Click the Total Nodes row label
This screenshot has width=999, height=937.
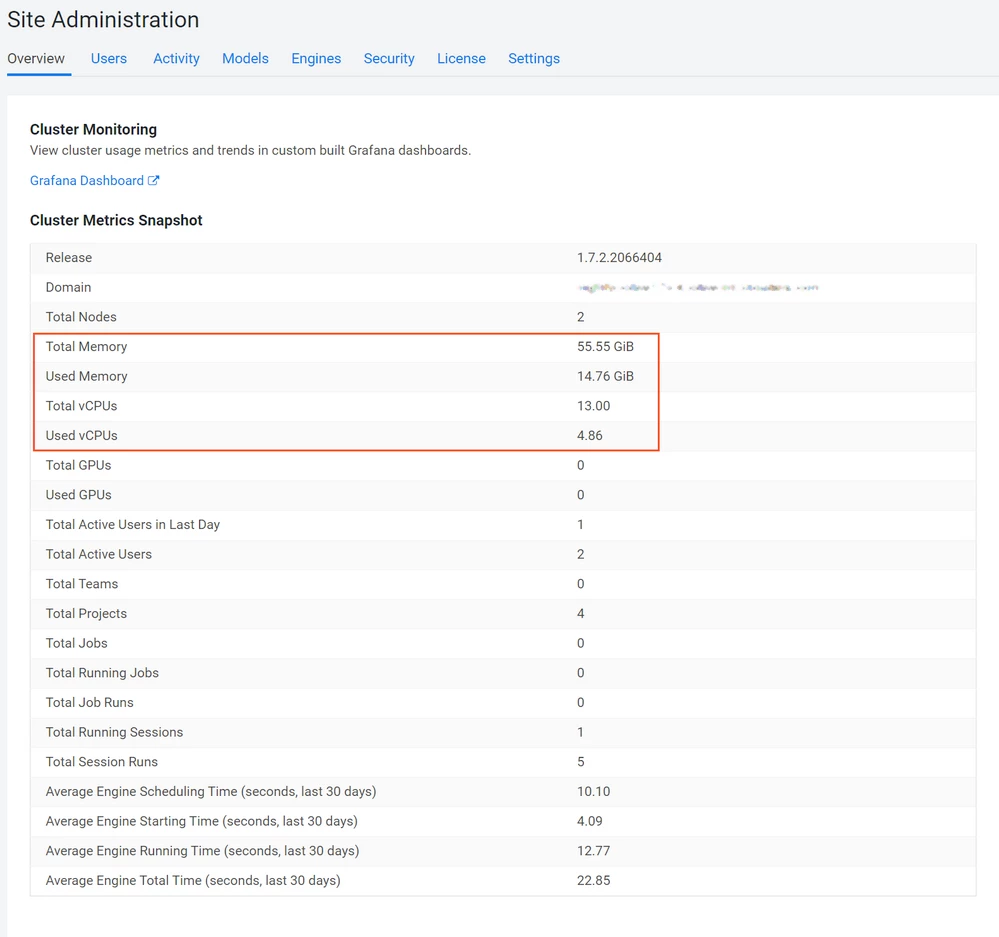coord(81,317)
